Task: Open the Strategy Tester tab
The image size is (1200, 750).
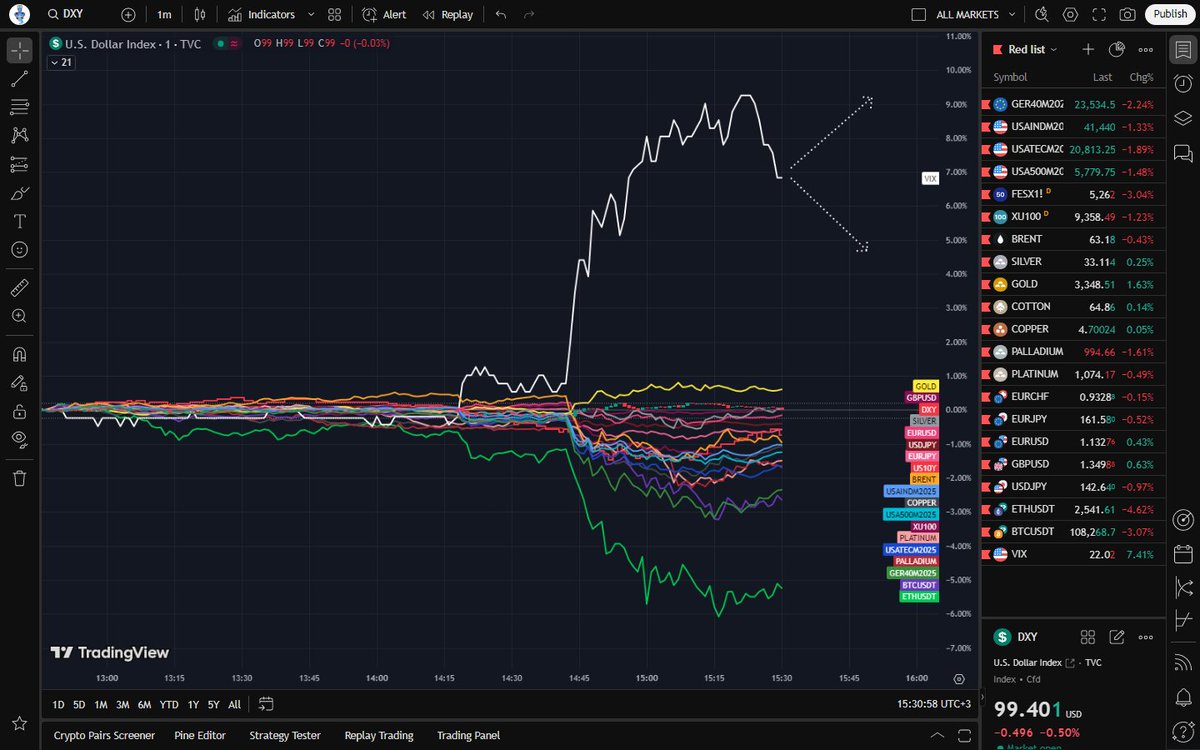Action: click(x=285, y=735)
